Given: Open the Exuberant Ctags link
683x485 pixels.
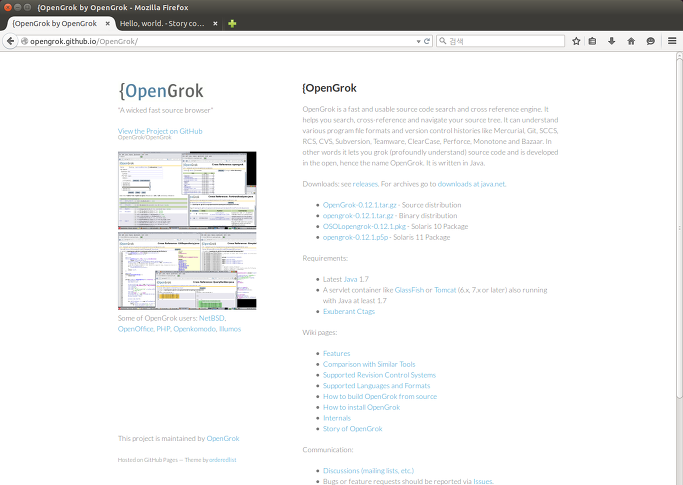Looking at the screenshot, I should point(348,312).
